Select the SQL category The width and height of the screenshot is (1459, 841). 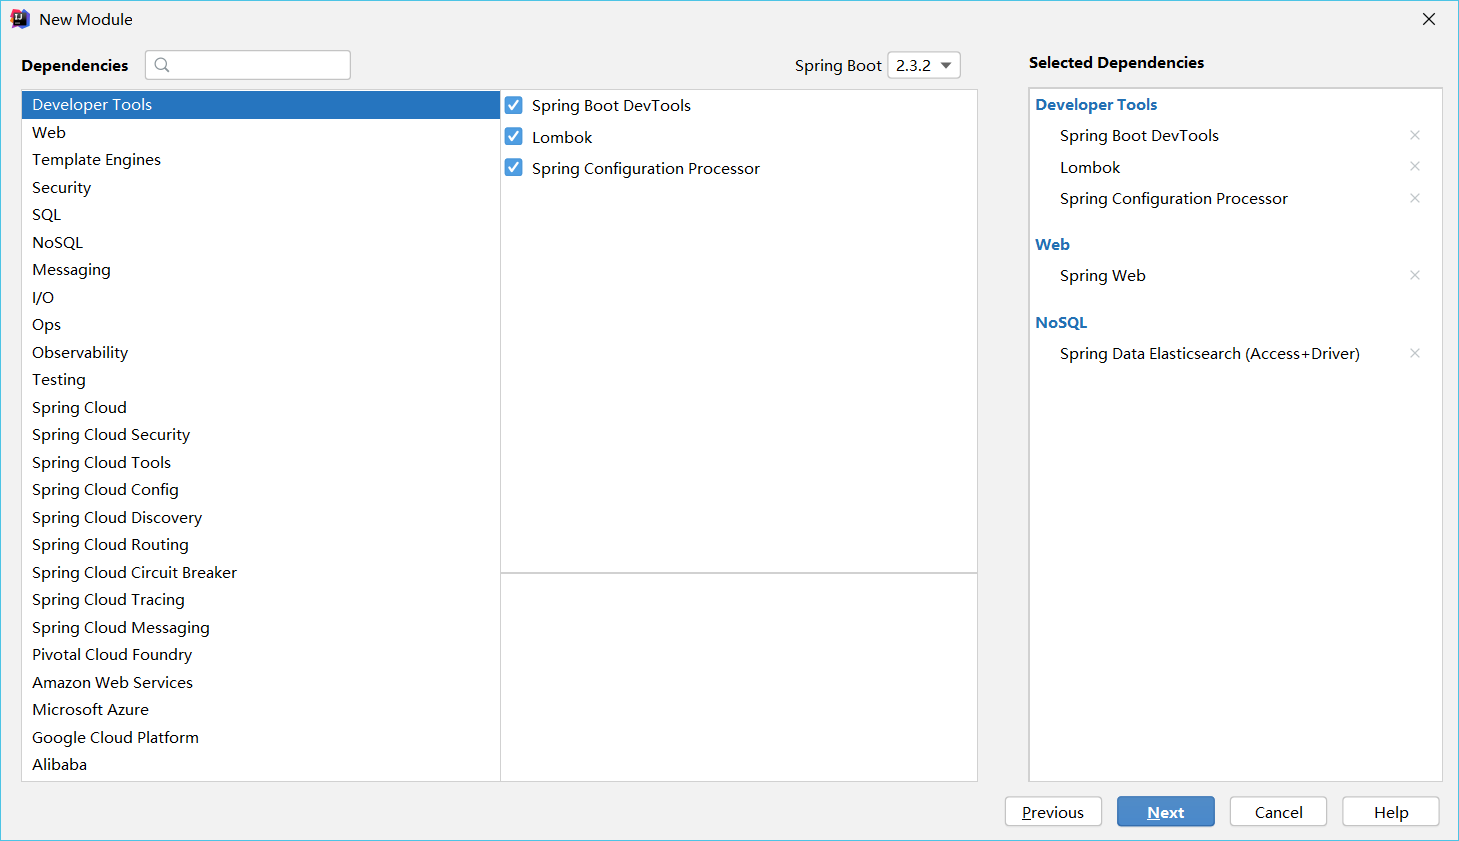tap(261, 215)
